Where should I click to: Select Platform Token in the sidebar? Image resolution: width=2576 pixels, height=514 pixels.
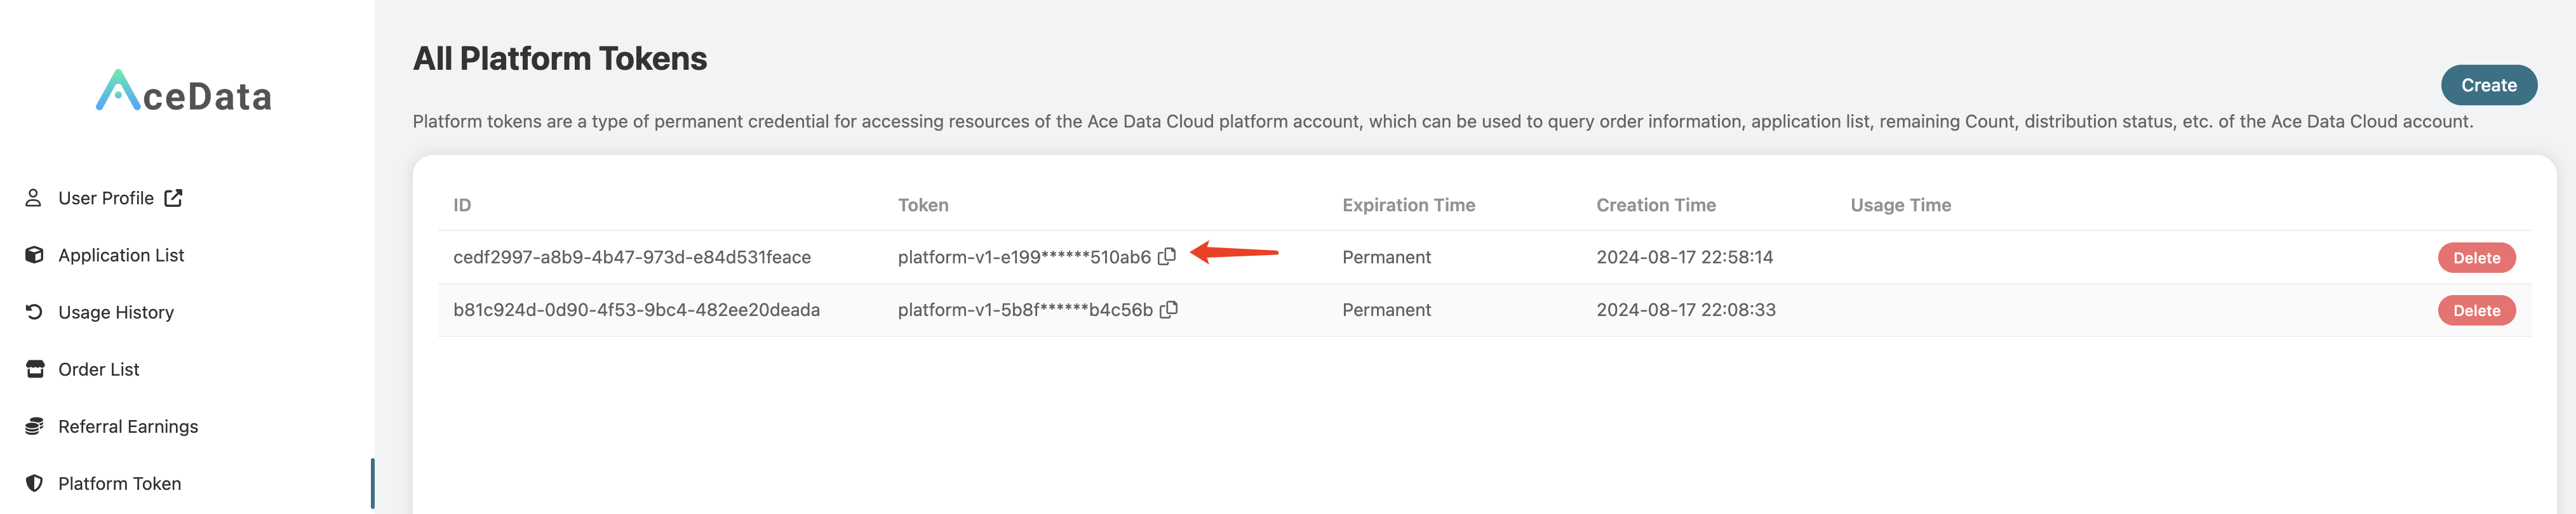coord(120,483)
